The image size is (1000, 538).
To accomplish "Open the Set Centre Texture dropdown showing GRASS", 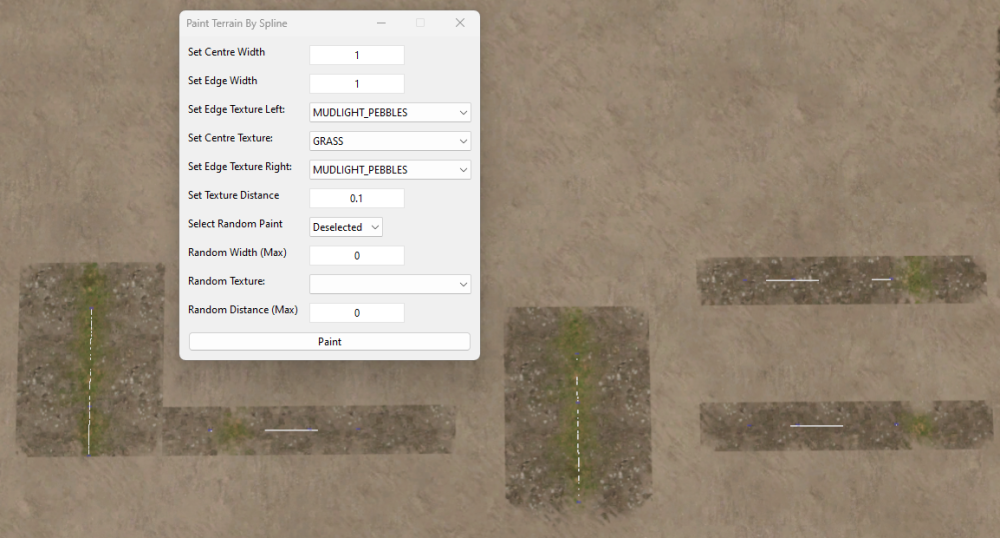I will pos(390,141).
